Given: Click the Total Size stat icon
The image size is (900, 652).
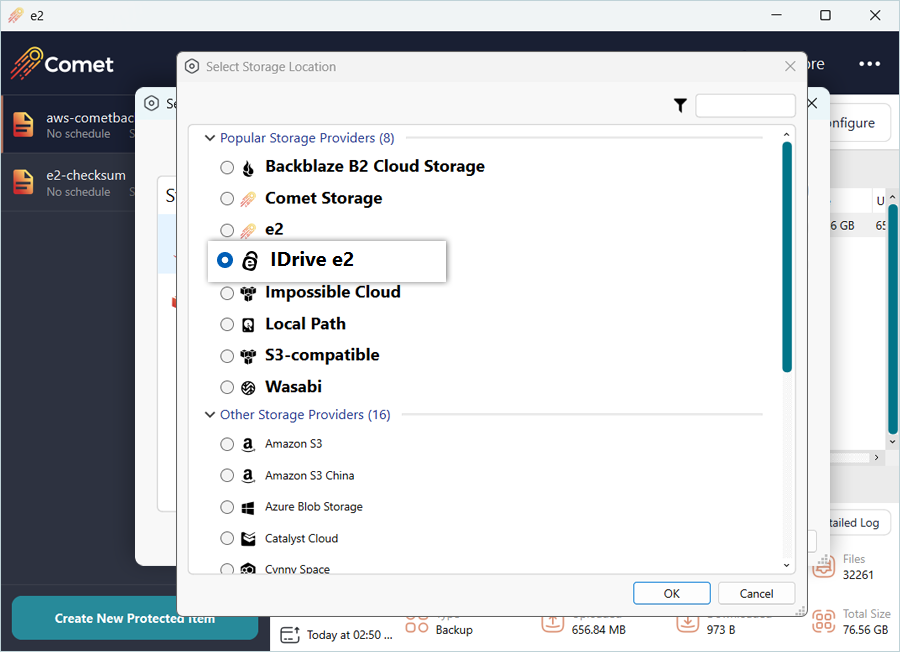Looking at the screenshot, I should pyautogui.click(x=824, y=622).
